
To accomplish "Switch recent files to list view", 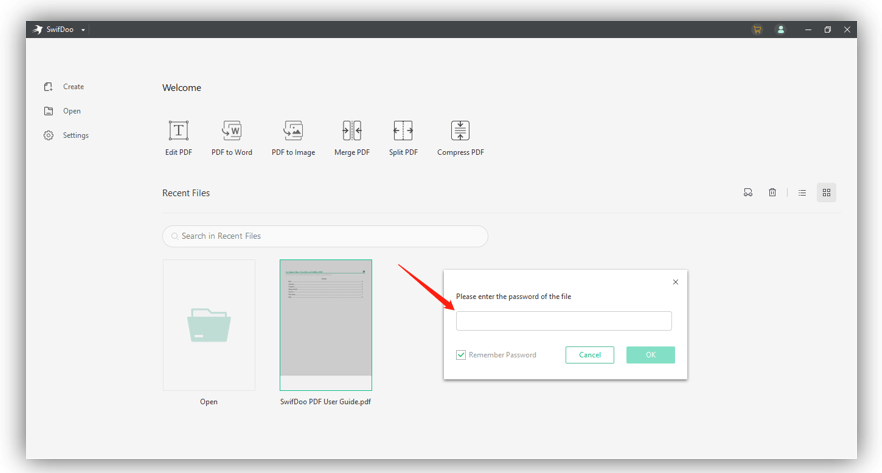I will 802,192.
